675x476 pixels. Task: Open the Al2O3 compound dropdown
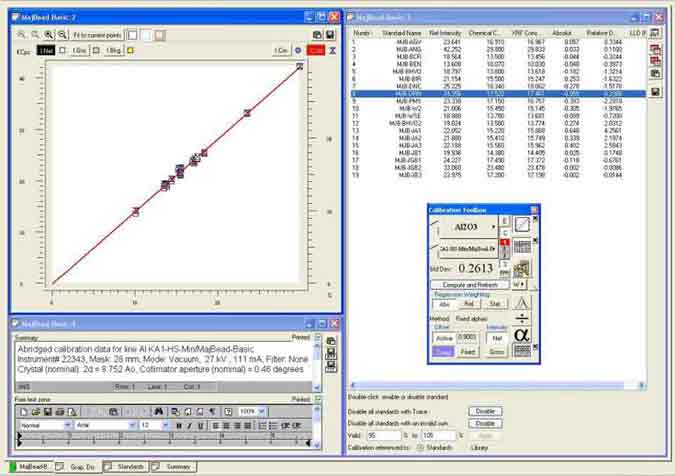[493, 227]
